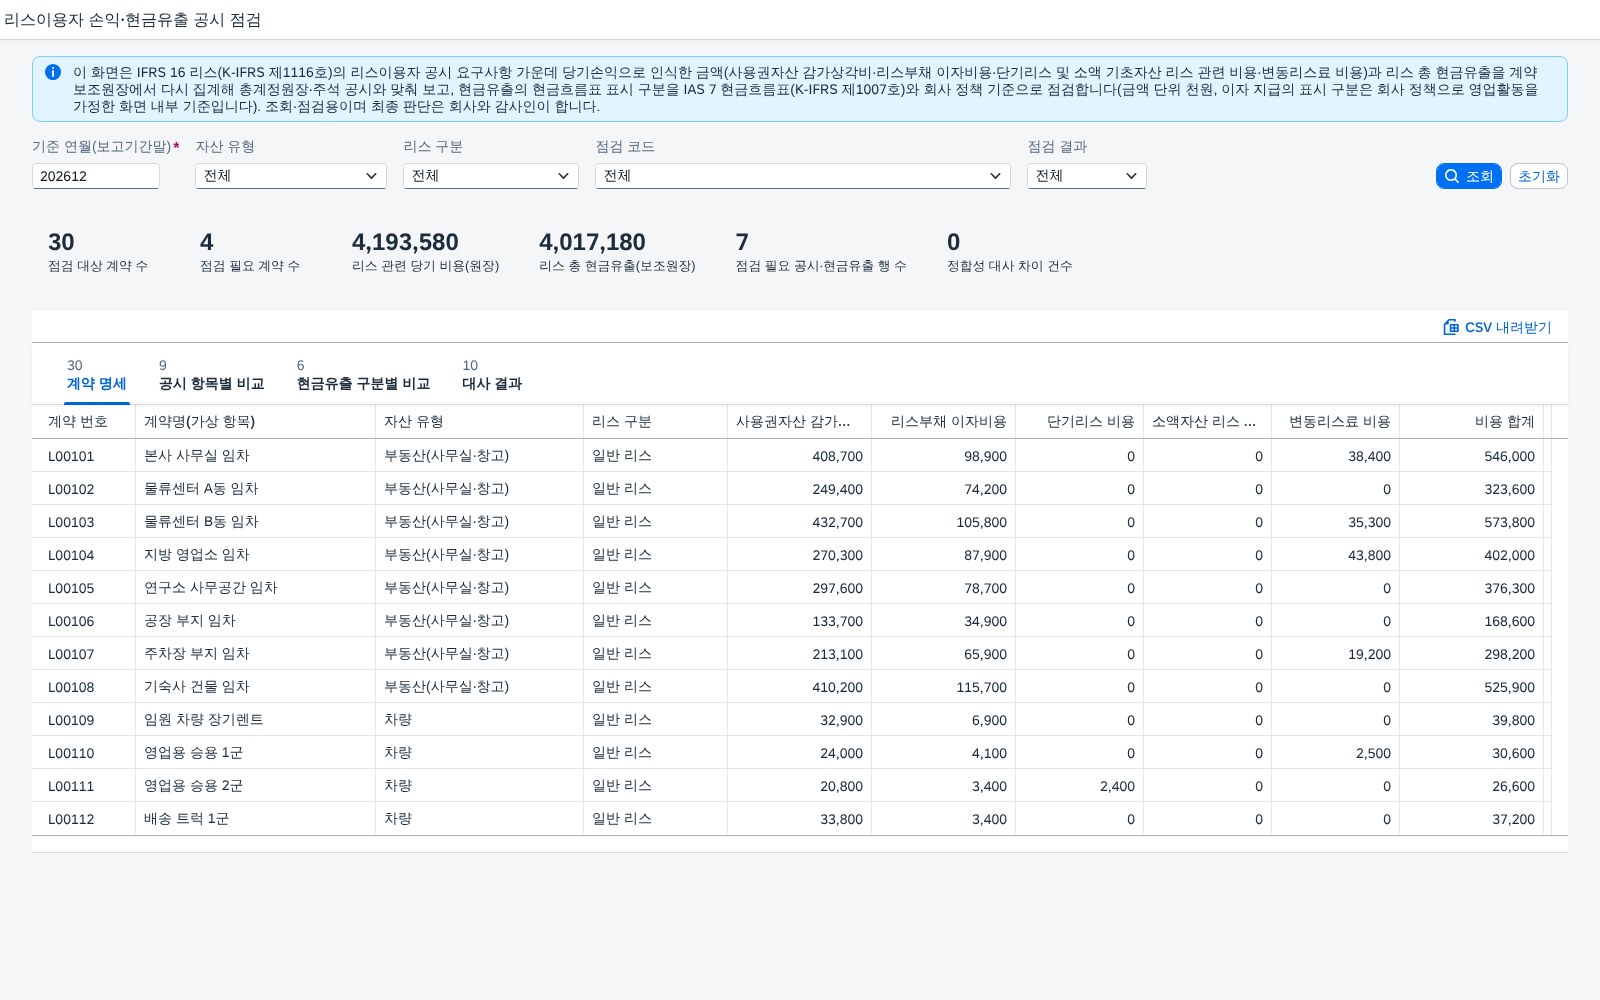Click the 4,193,580 KPI figure
This screenshot has width=1600, height=1000.
(405, 242)
